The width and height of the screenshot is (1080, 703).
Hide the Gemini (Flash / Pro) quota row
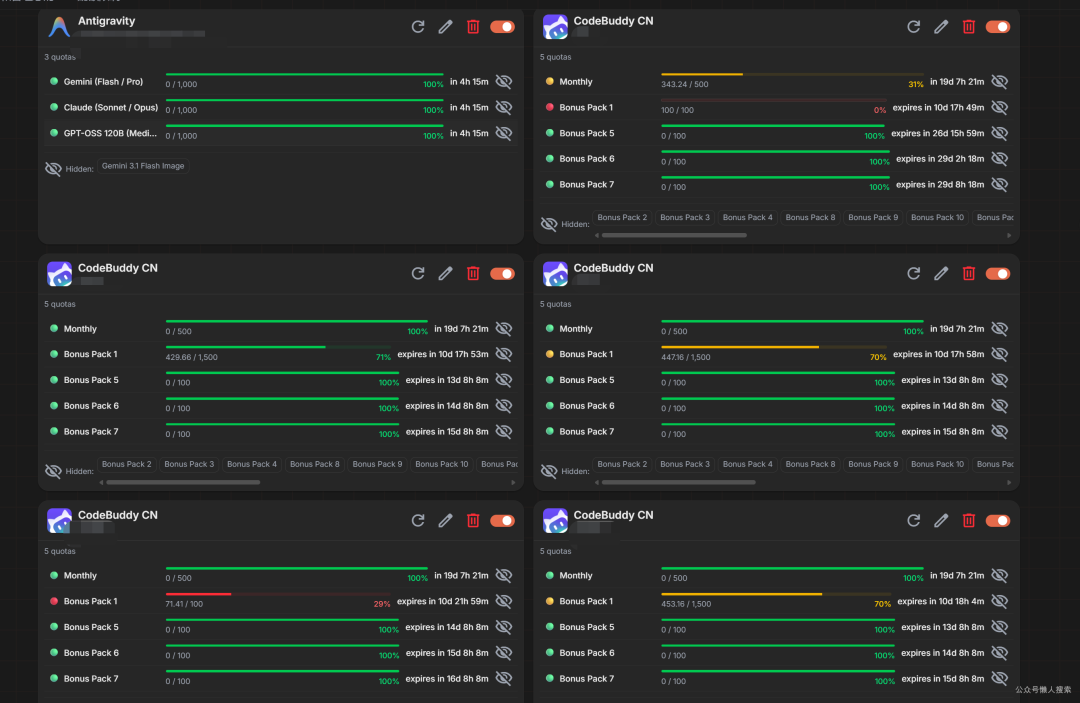(x=504, y=82)
